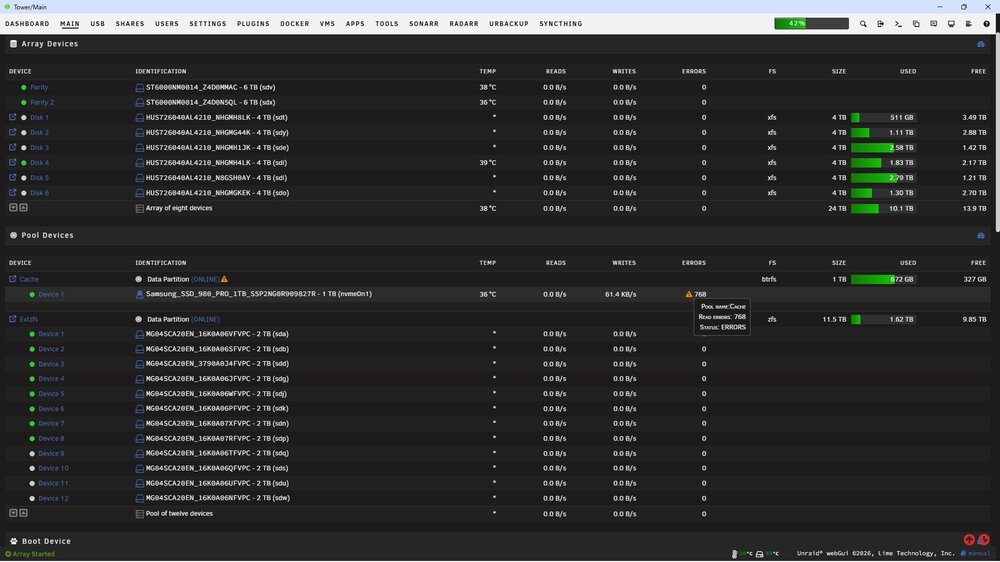Click the file manager copy icon in header
The height and width of the screenshot is (562, 1000).
pos(916,24)
